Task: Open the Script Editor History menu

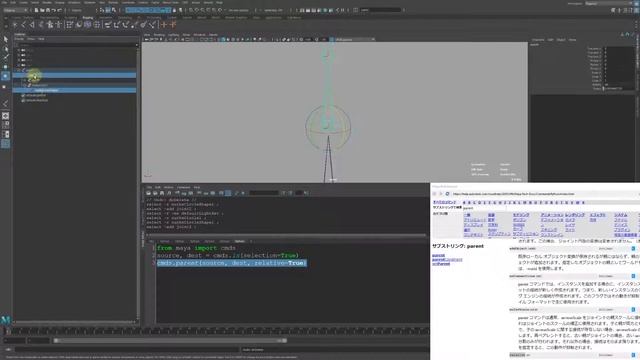Action: click(x=169, y=187)
